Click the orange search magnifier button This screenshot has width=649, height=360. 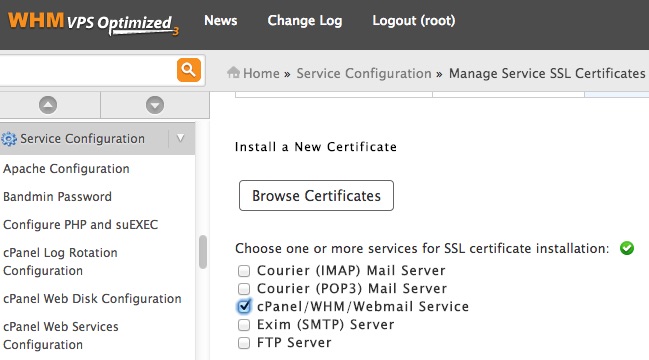tap(189, 70)
